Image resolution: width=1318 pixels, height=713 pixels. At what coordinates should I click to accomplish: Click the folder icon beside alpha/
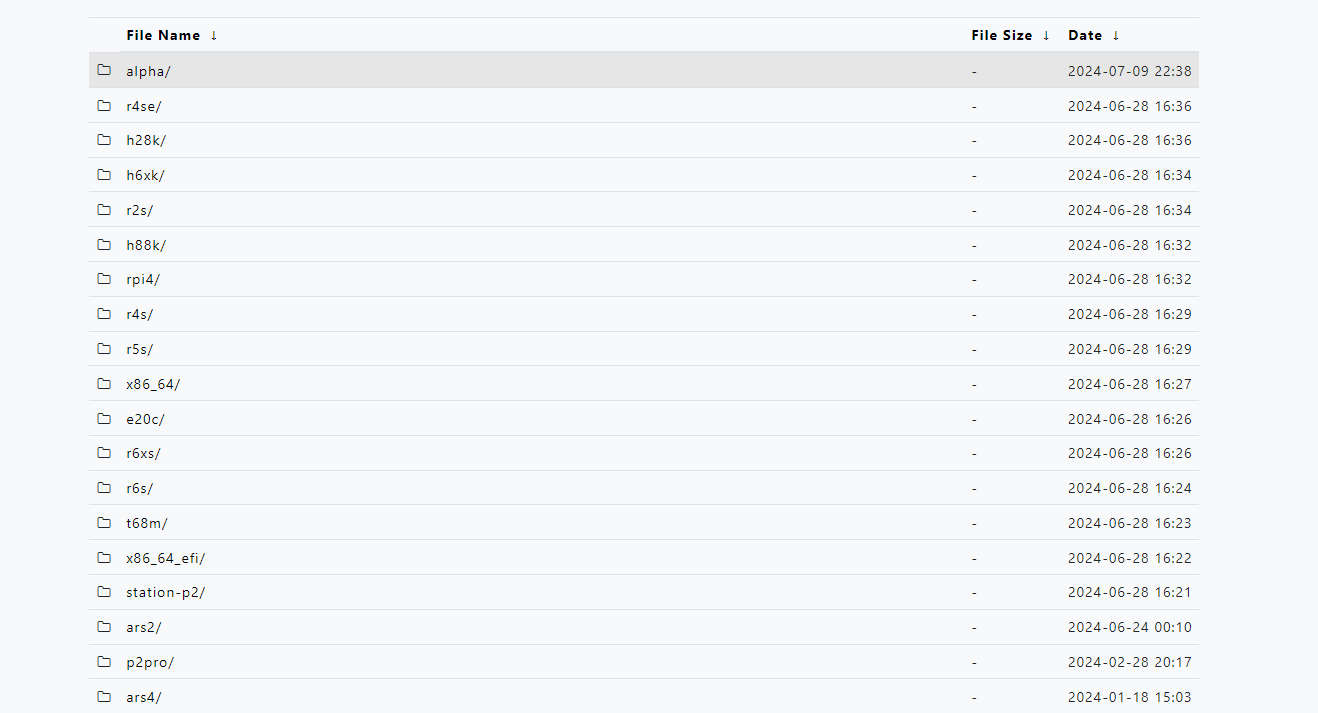pyautogui.click(x=104, y=70)
